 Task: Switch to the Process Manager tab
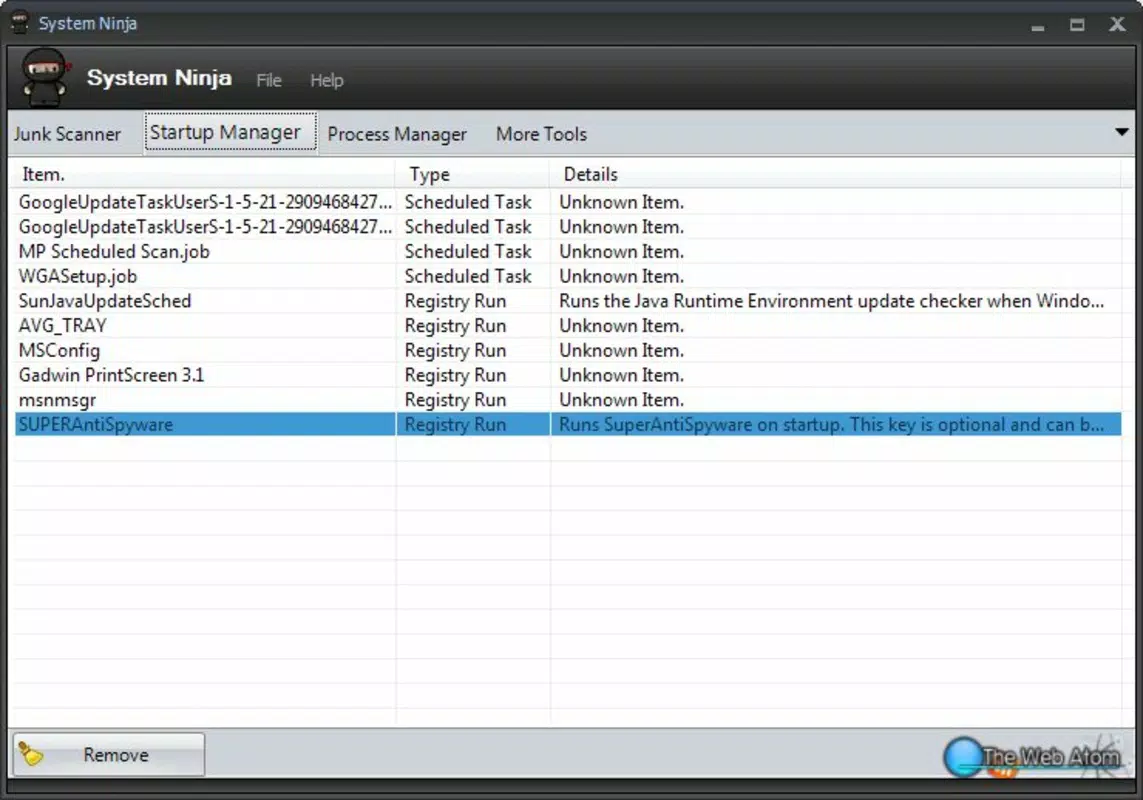click(397, 134)
